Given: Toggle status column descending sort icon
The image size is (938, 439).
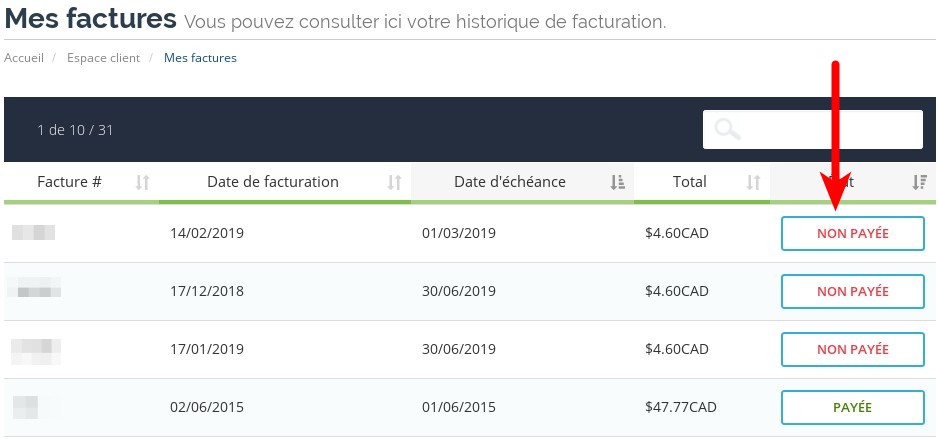Looking at the screenshot, I should [x=919, y=182].
